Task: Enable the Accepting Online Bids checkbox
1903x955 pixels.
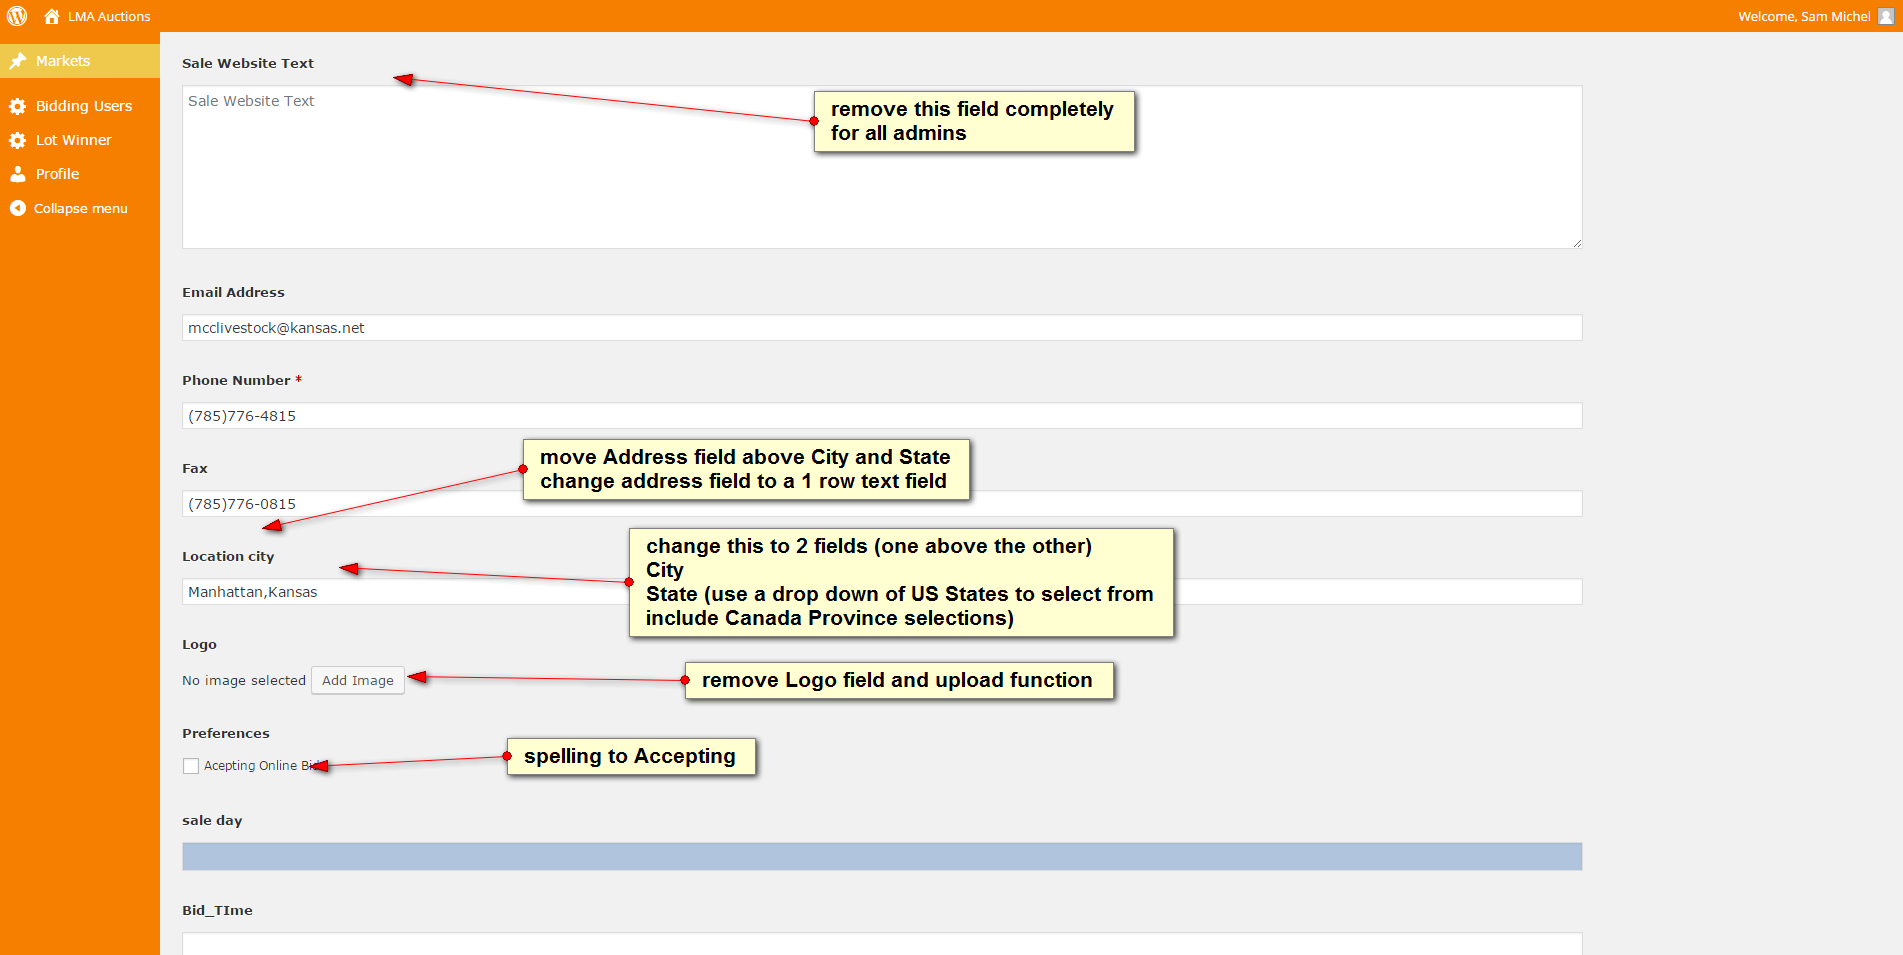Action: point(191,766)
